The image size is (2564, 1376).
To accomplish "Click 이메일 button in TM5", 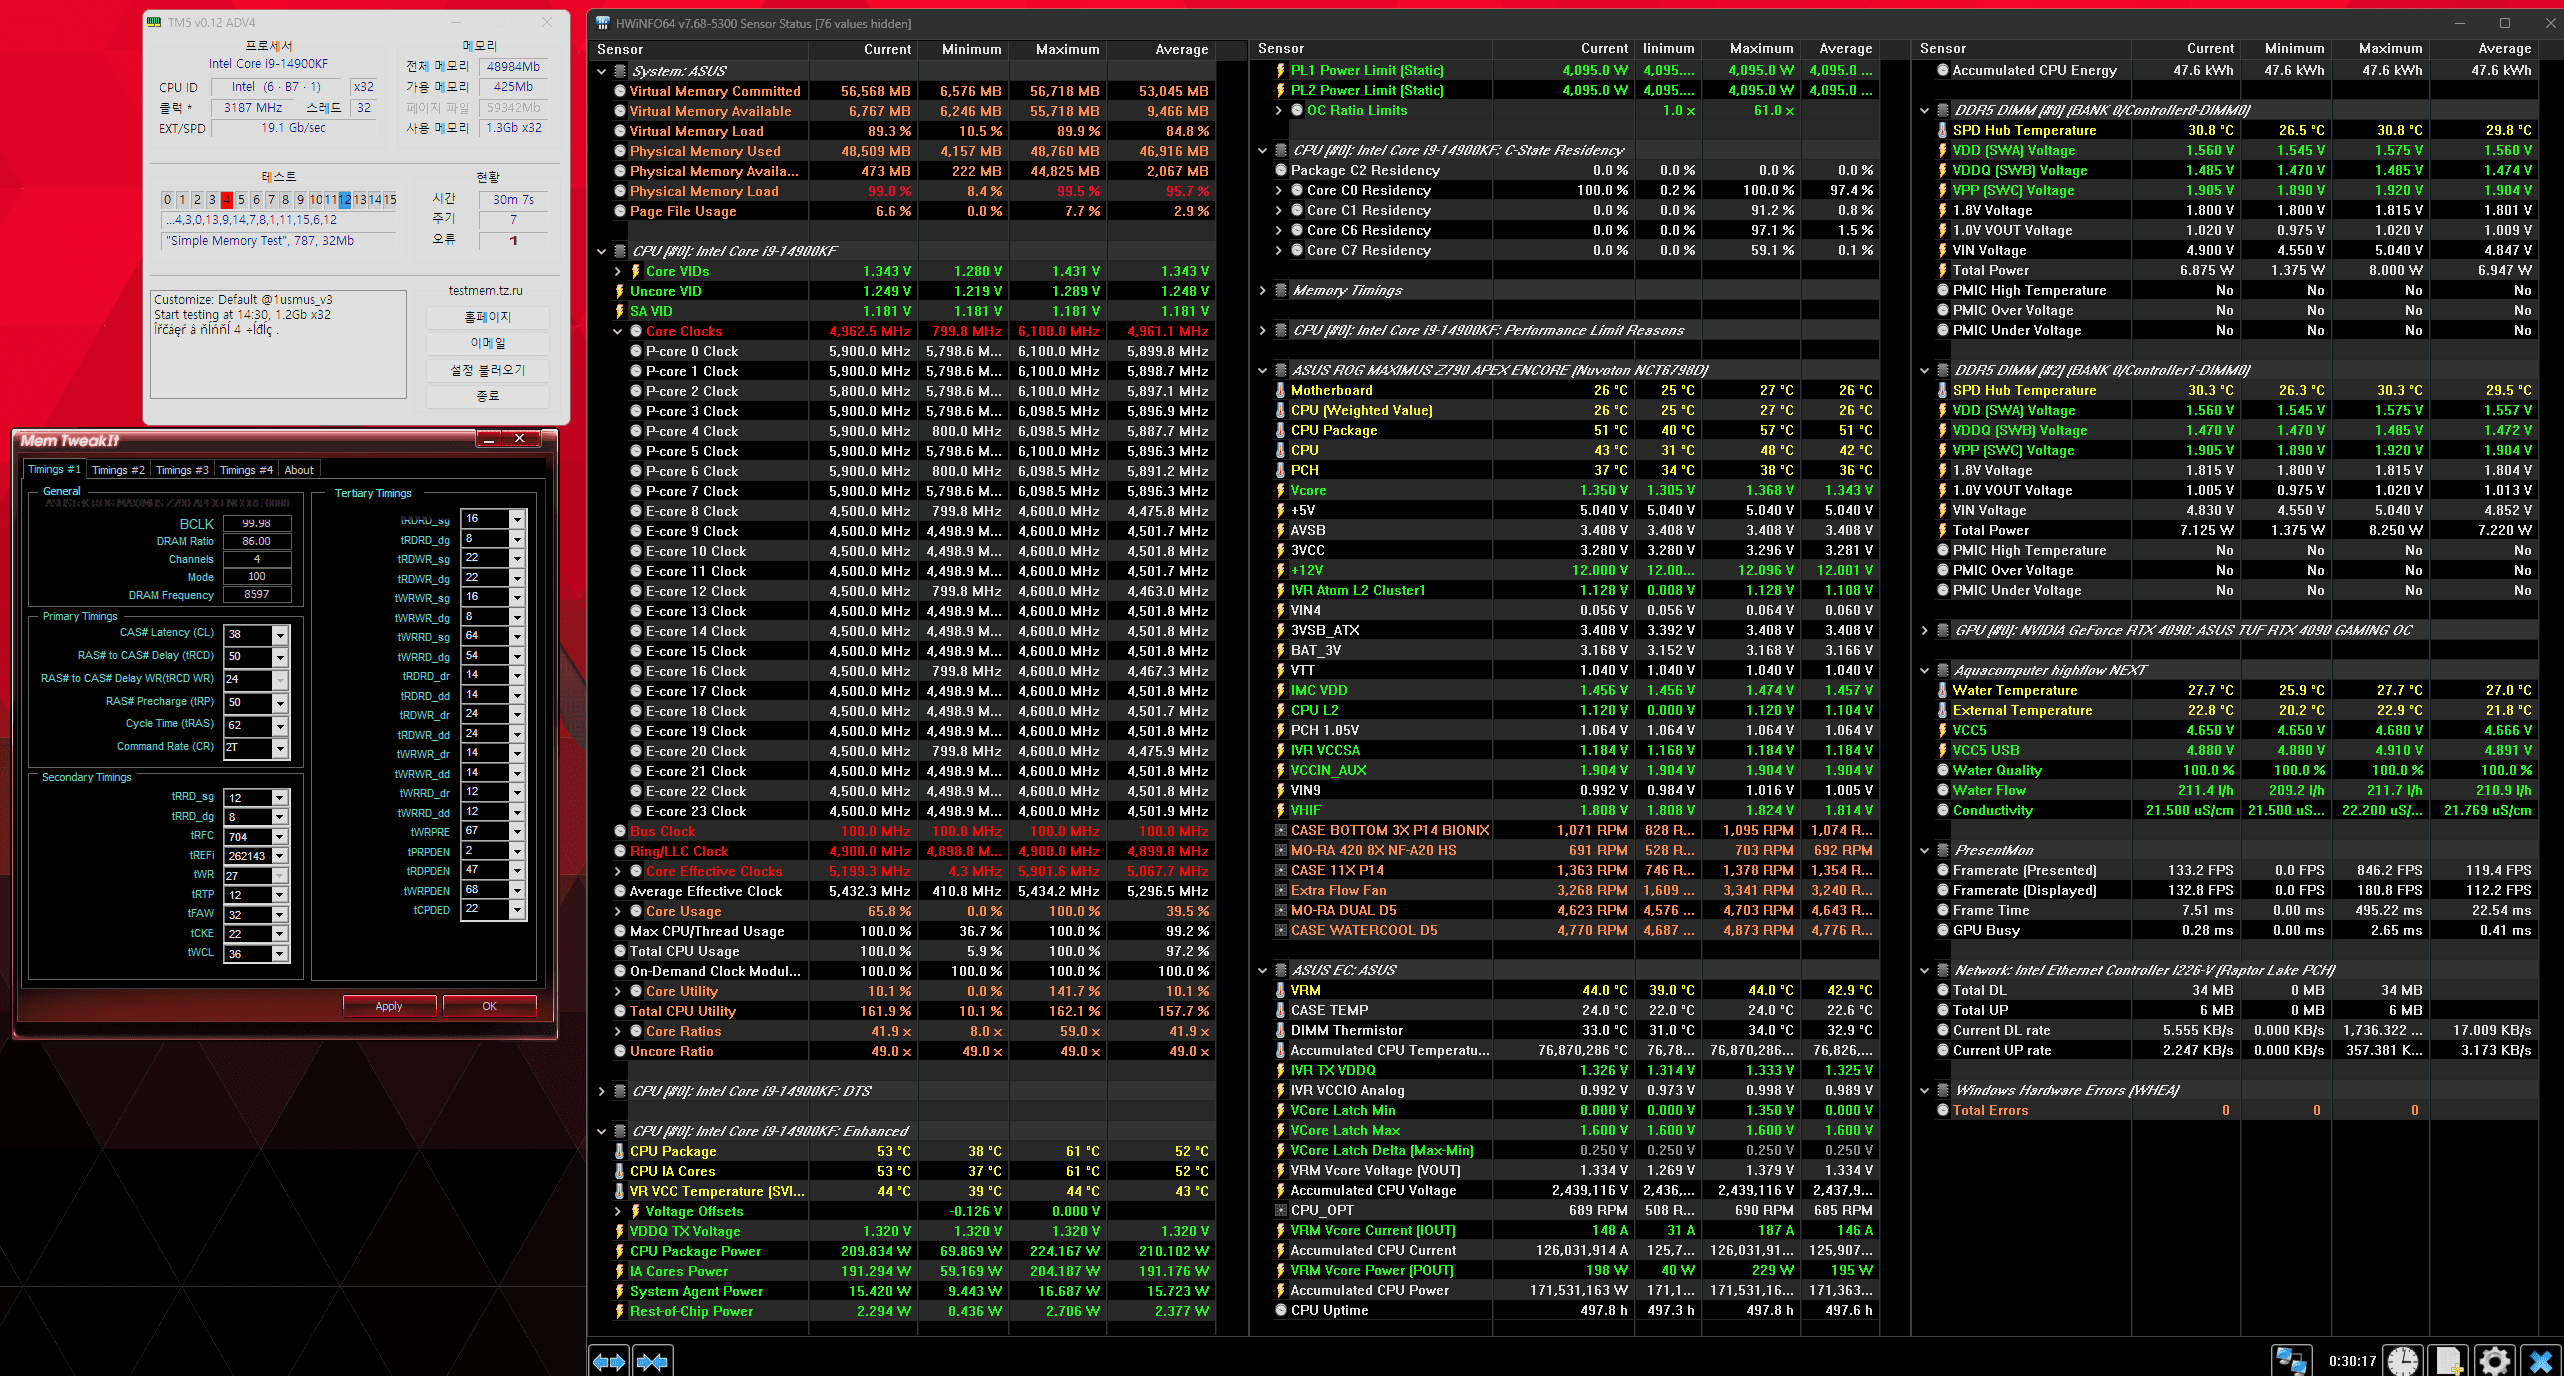I will point(487,343).
